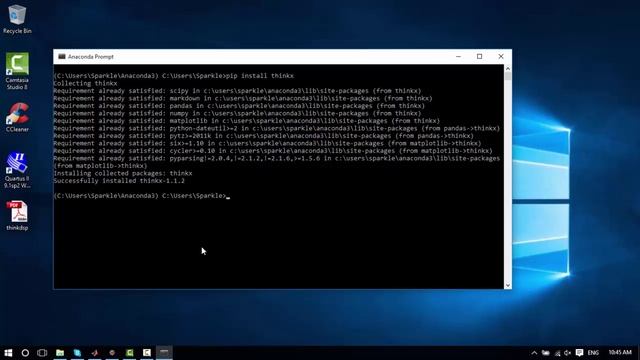Minimize the Anaconda Prompt window
Viewport: 640px width, 360px height.
[x=458, y=57]
